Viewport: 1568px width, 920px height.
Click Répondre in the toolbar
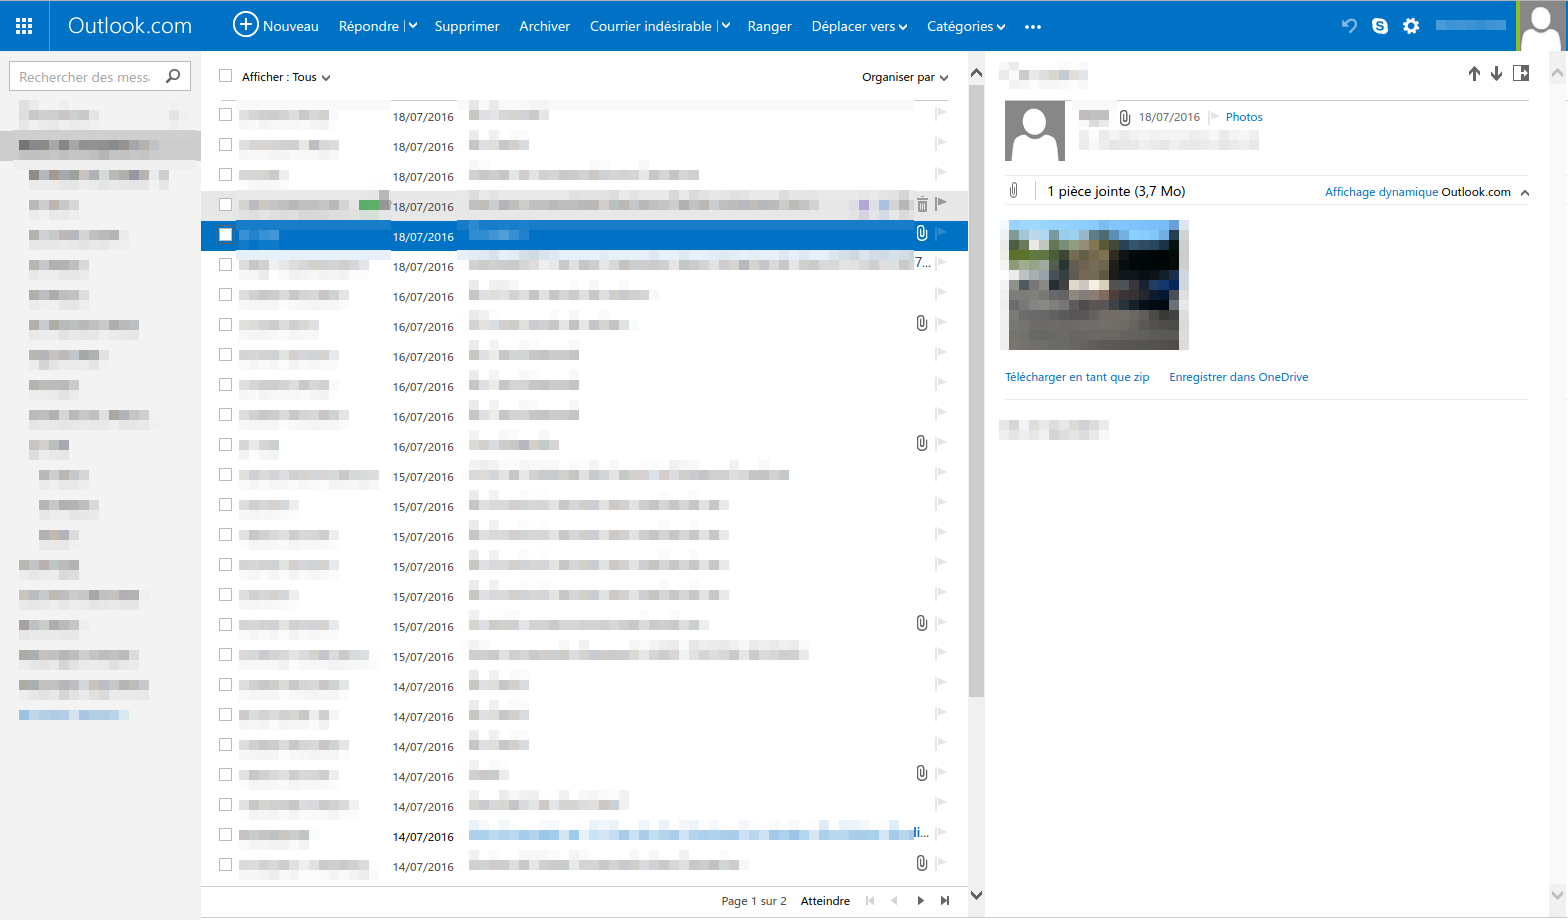pyautogui.click(x=369, y=26)
